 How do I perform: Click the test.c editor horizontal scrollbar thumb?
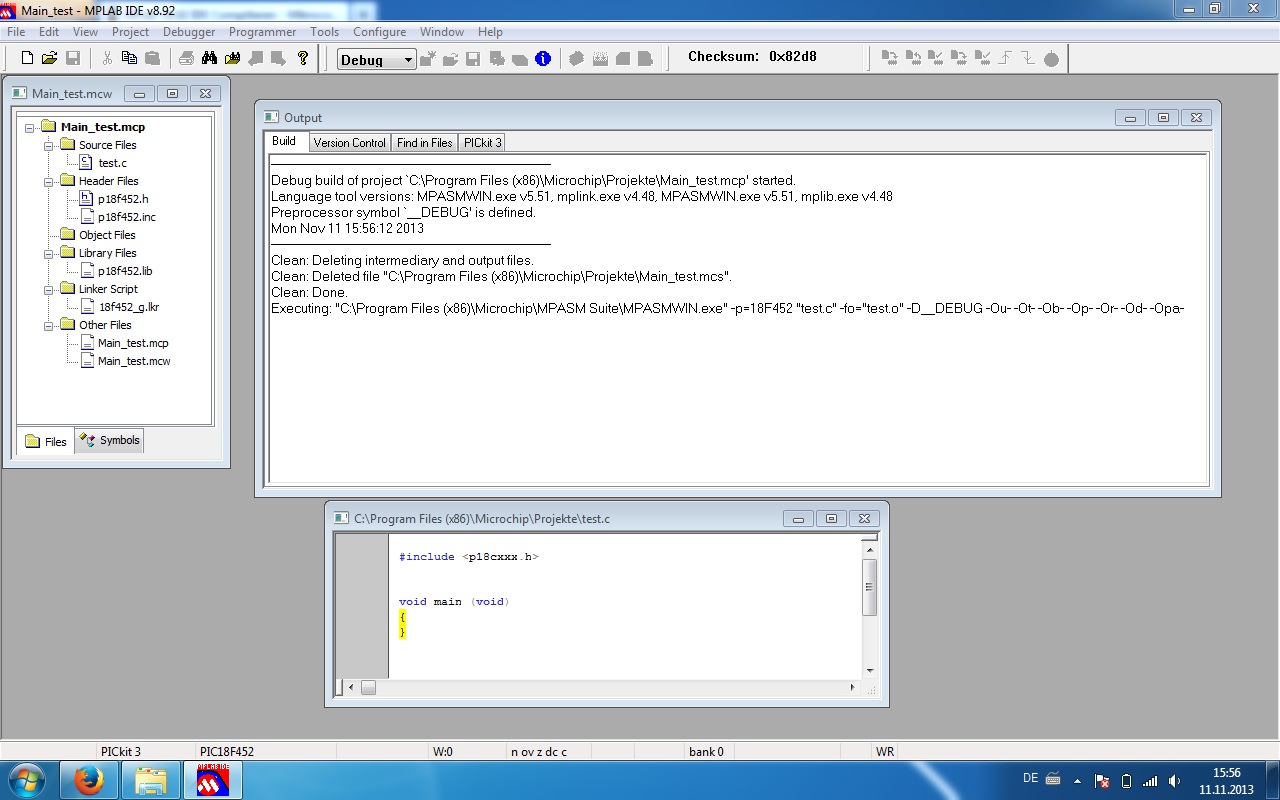coord(368,687)
